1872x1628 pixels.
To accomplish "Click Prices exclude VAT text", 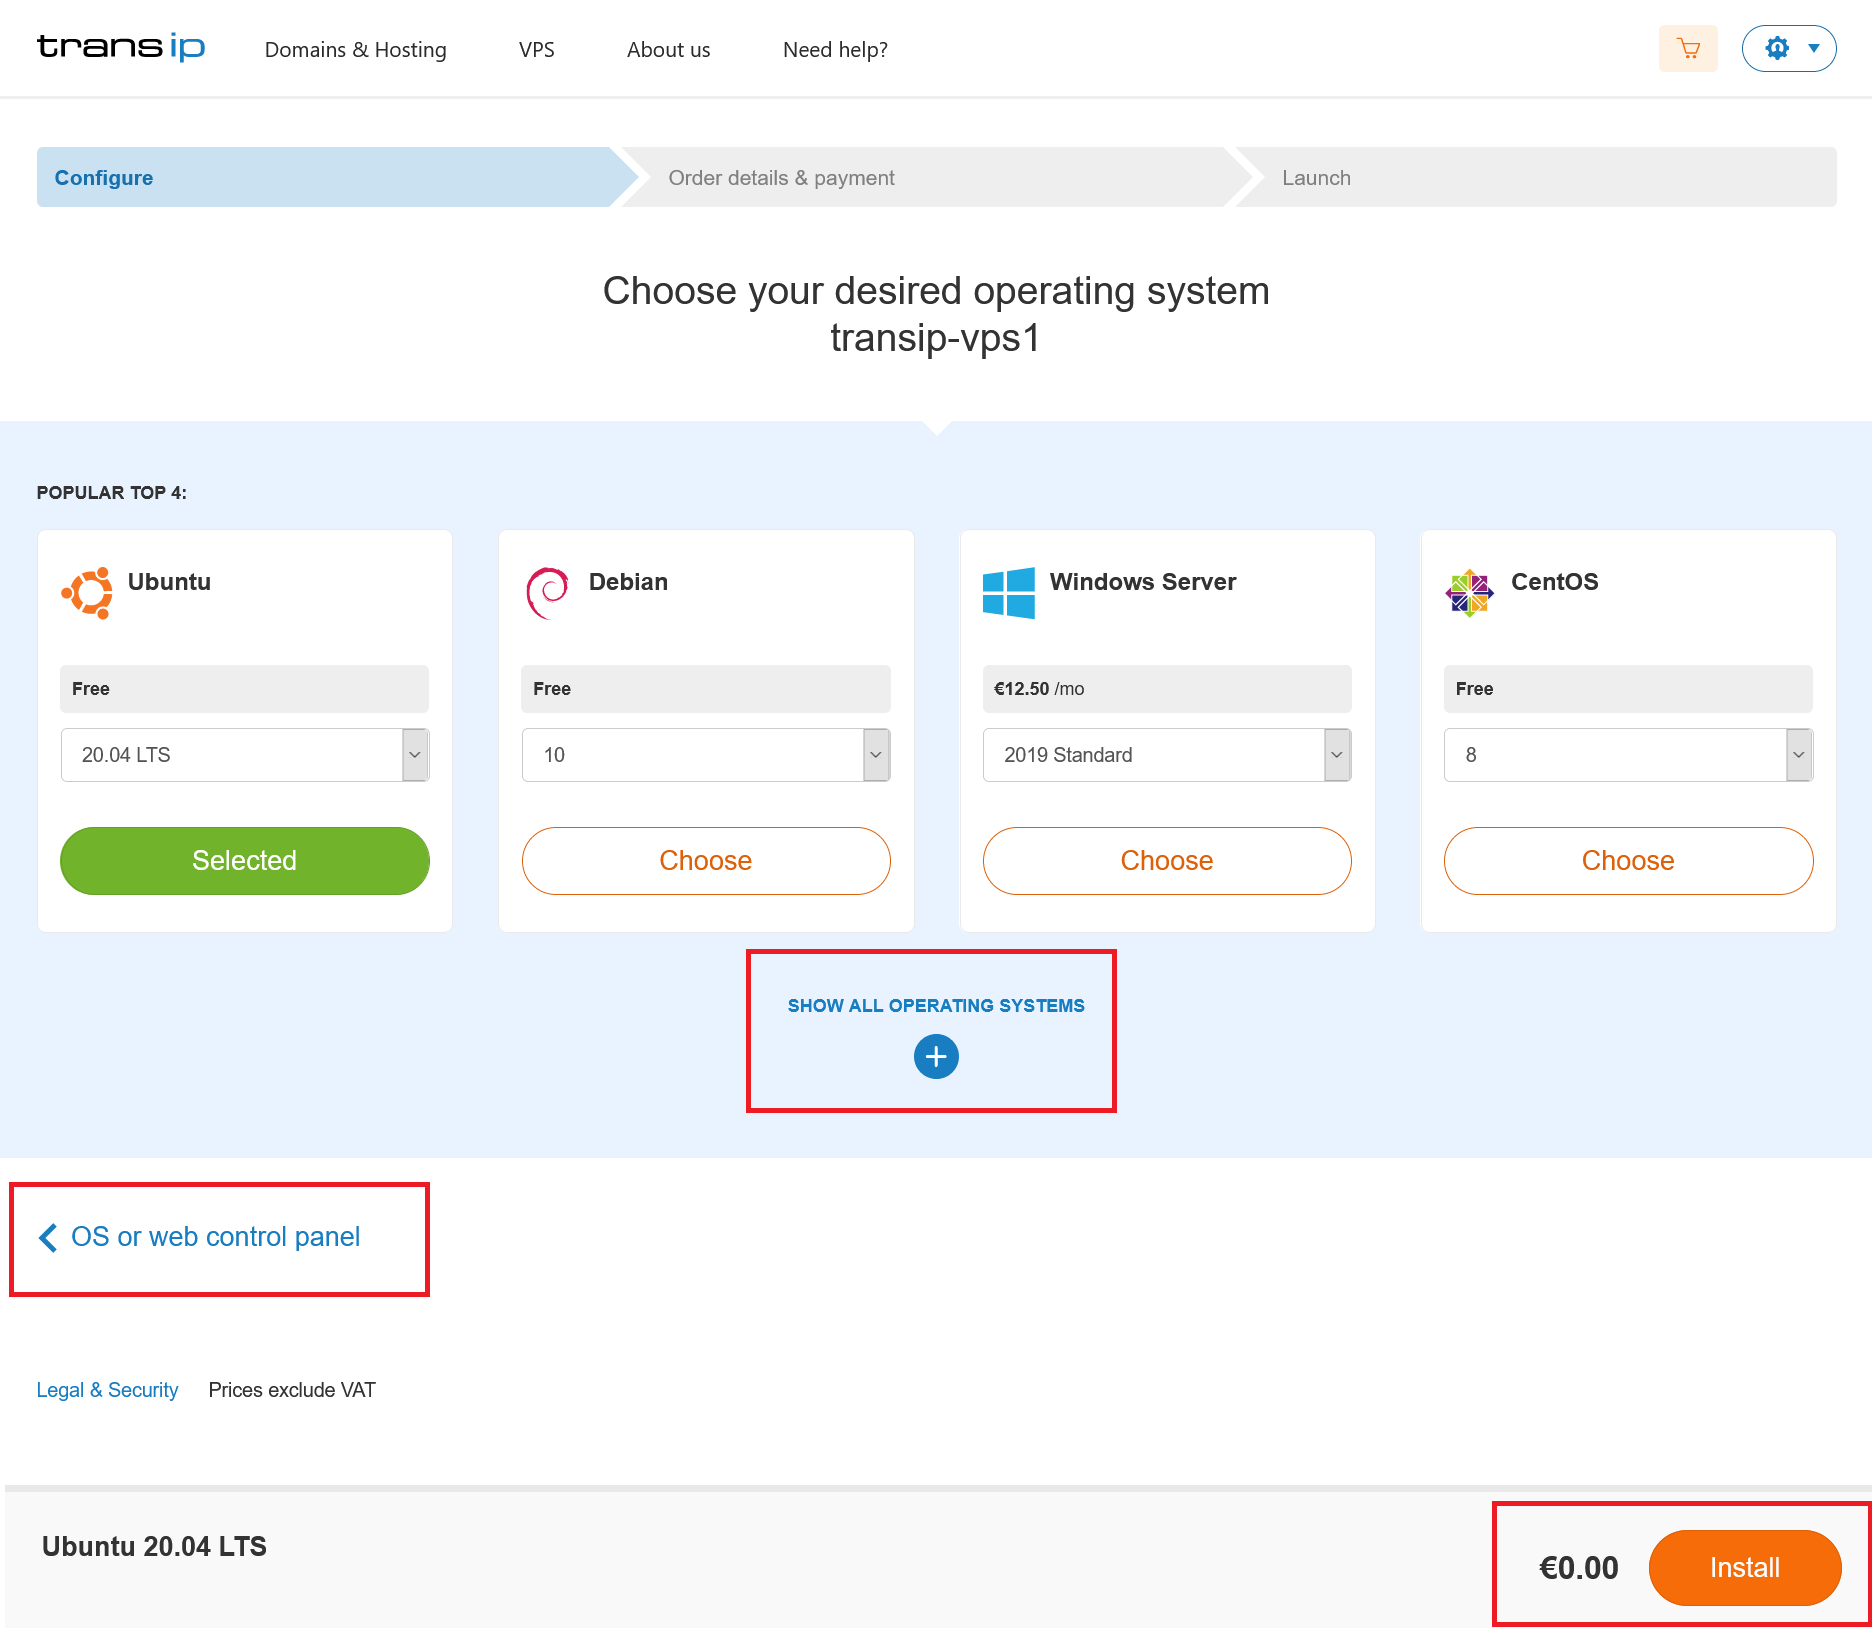I will click(x=292, y=1390).
